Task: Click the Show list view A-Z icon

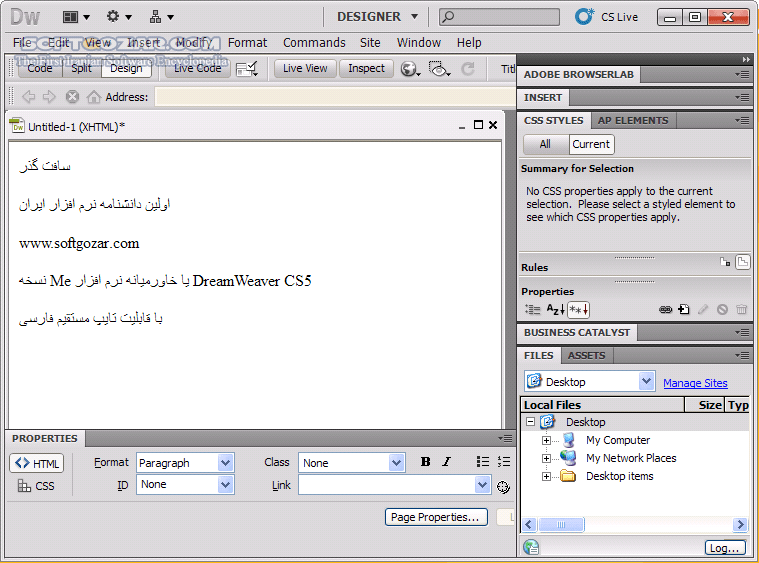Action: 555,309
